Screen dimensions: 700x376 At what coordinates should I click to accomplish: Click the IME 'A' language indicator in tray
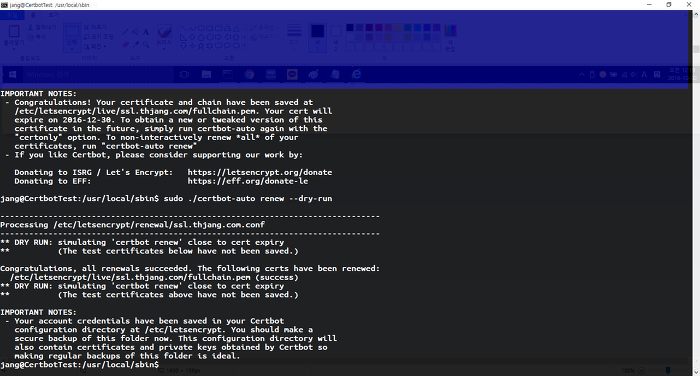pyautogui.click(x=644, y=75)
